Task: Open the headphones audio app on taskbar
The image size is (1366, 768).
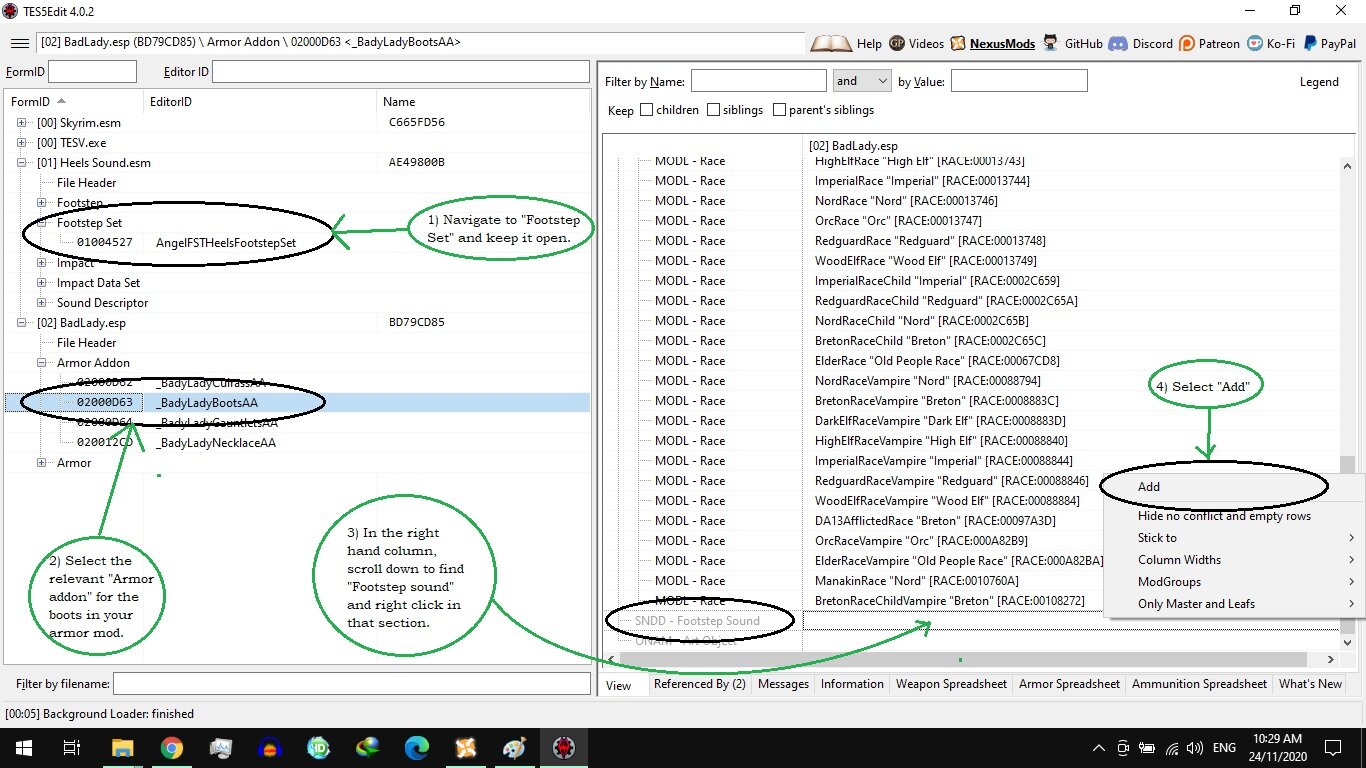Action: [x=269, y=748]
